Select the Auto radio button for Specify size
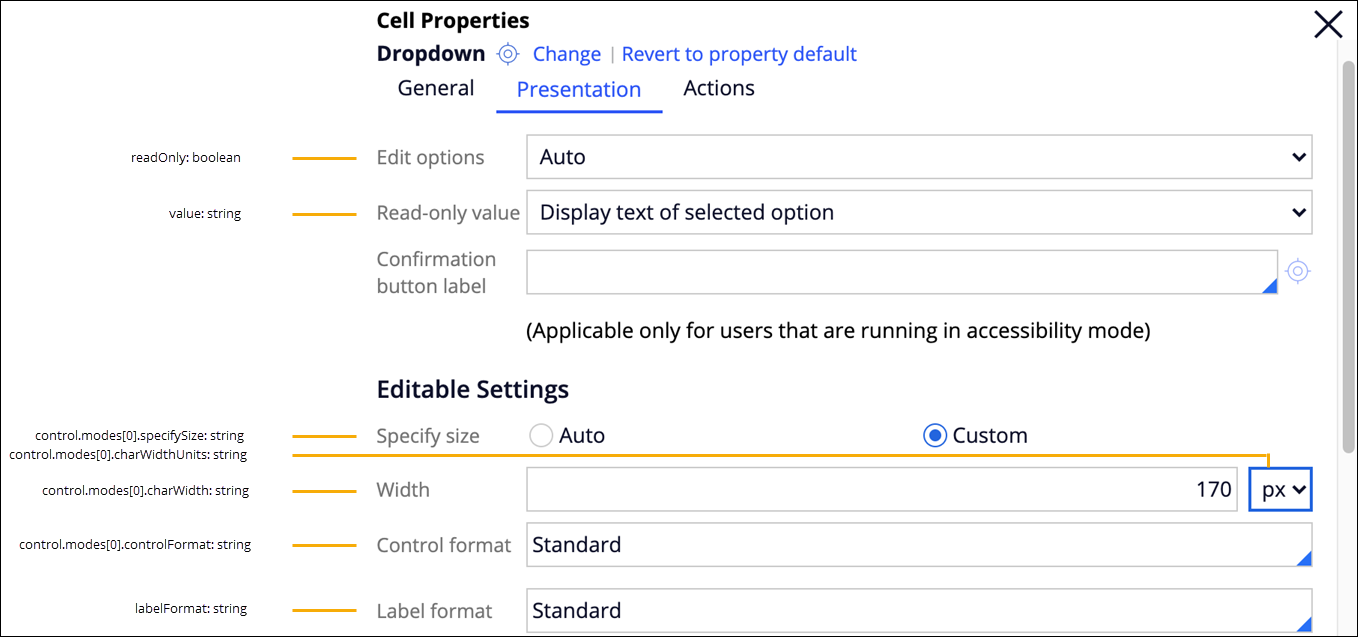The width and height of the screenshot is (1358, 637). pyautogui.click(x=541, y=436)
